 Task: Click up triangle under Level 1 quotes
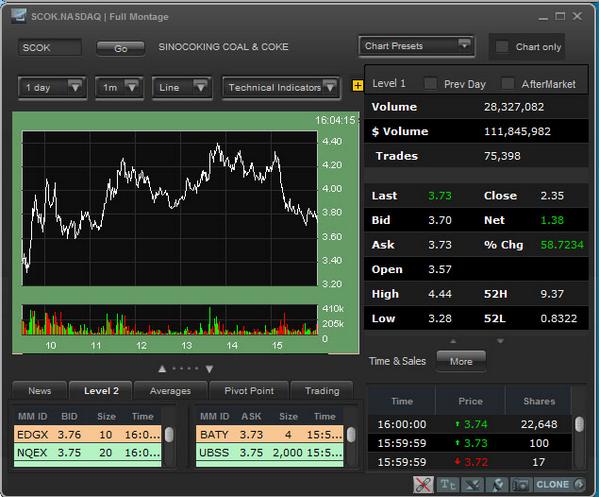453,341
